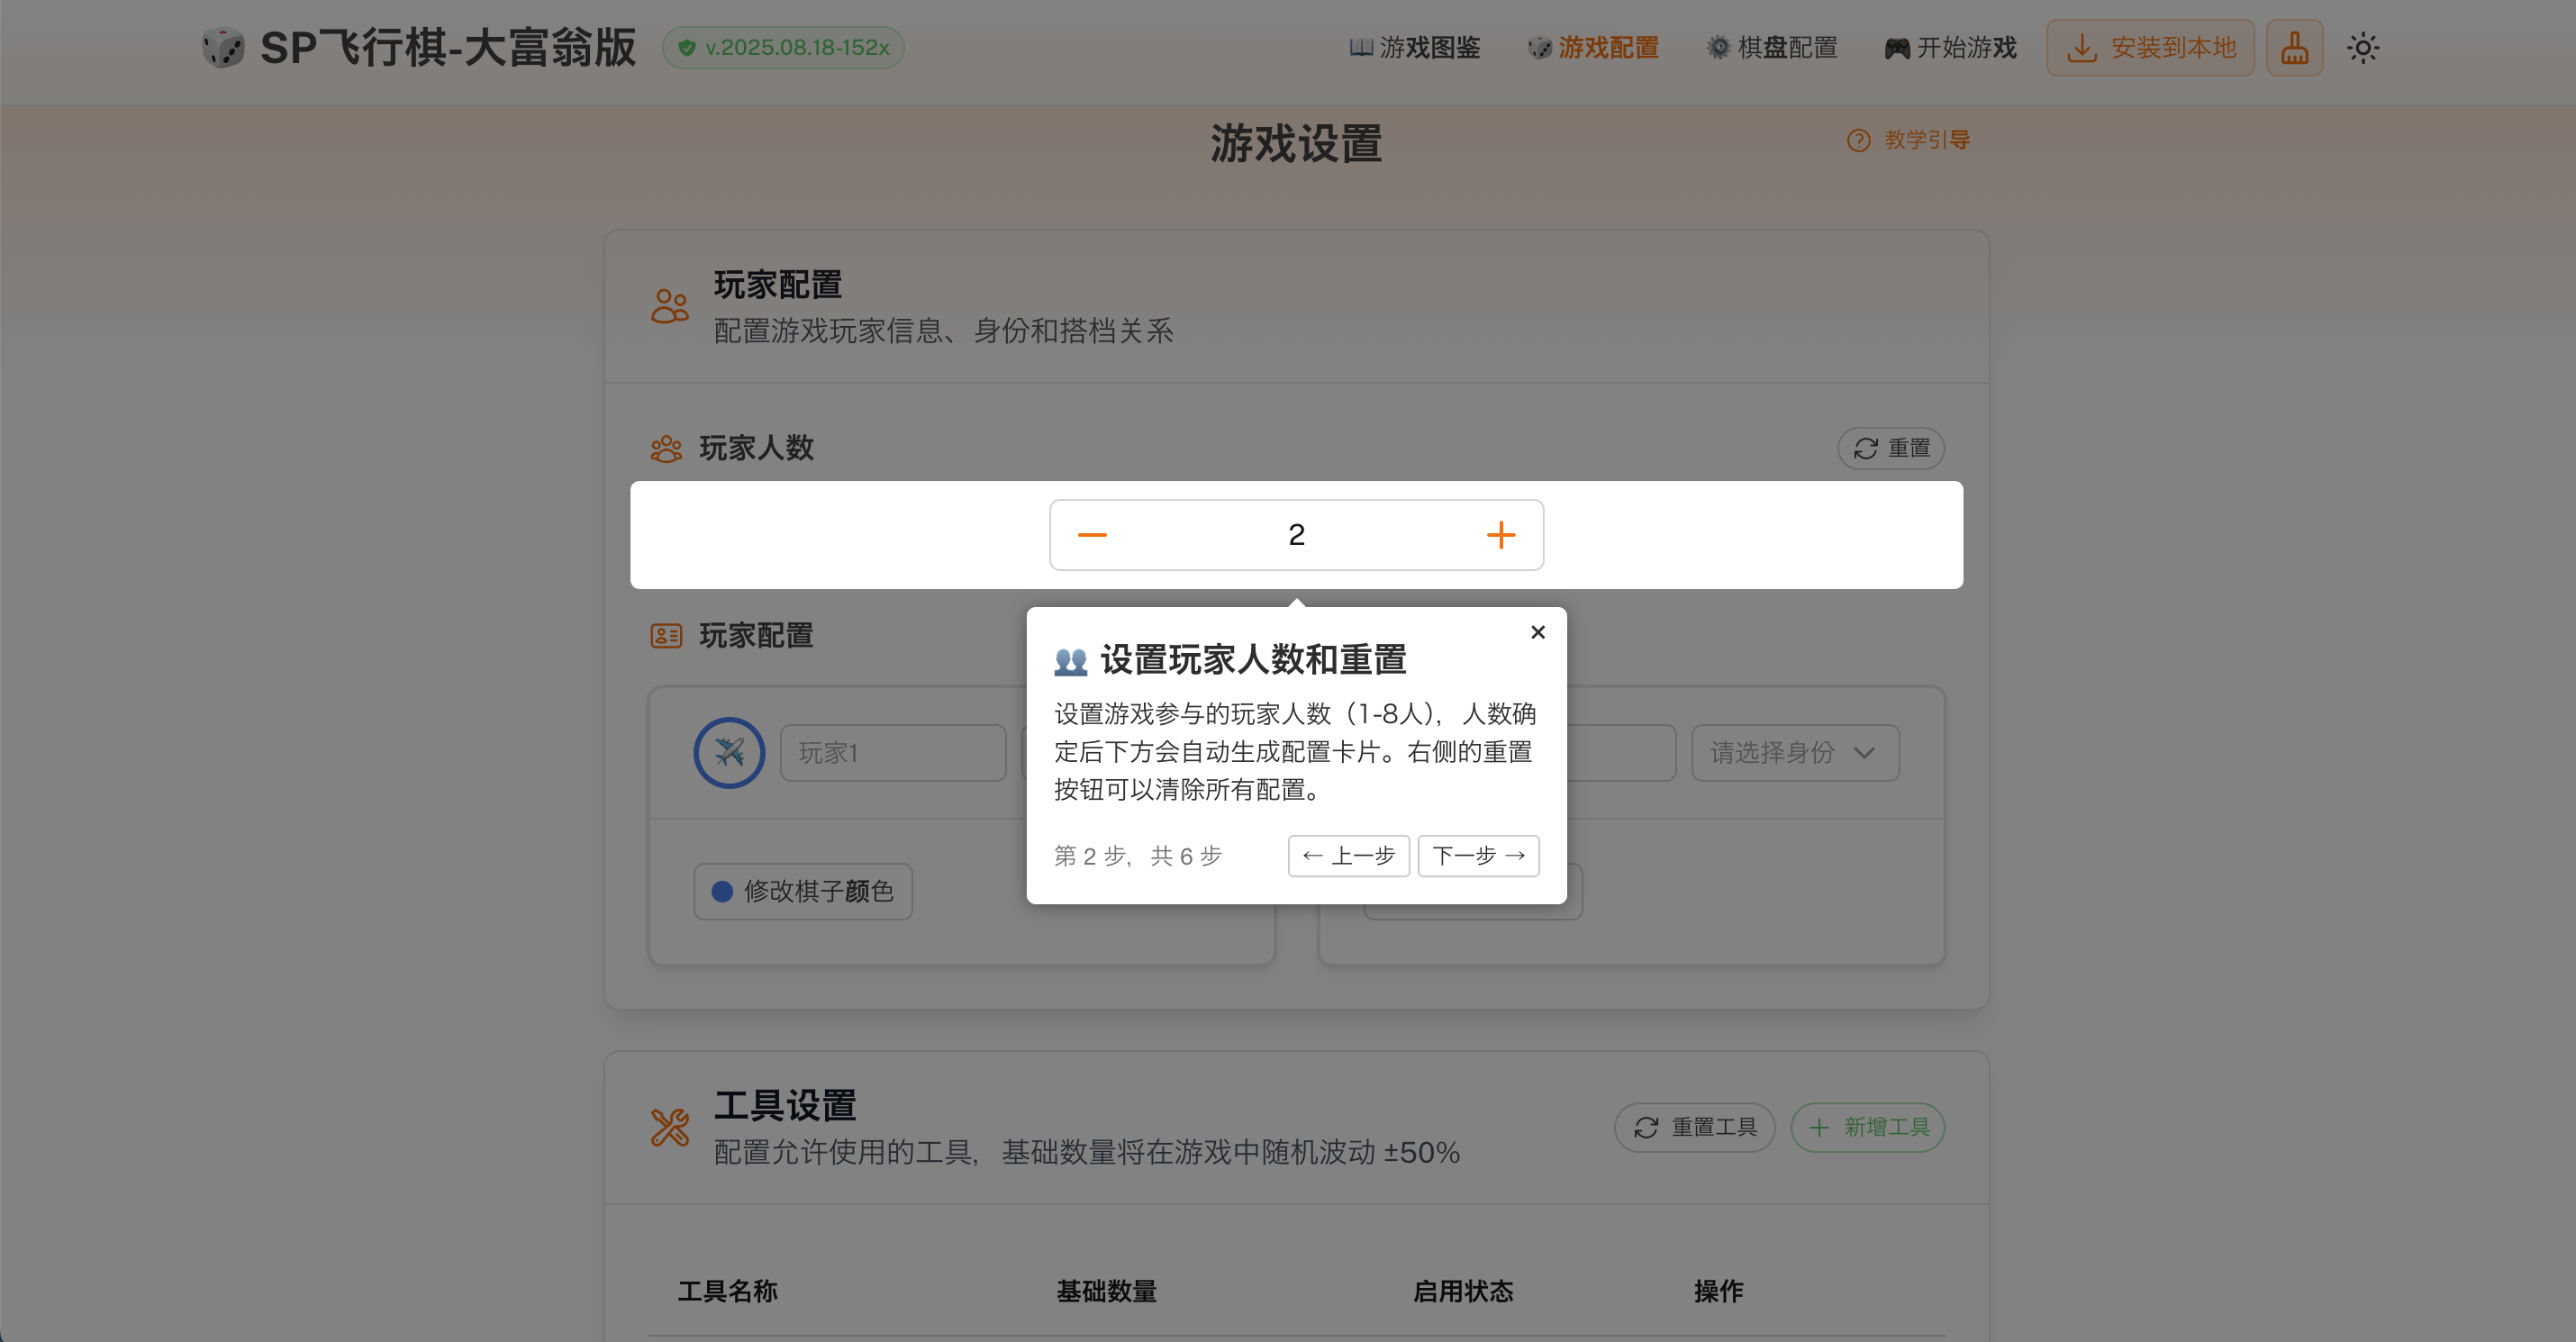The image size is (2576, 1342).
Task: Go to 开始游戏 in navigation
Action: coord(1950,48)
